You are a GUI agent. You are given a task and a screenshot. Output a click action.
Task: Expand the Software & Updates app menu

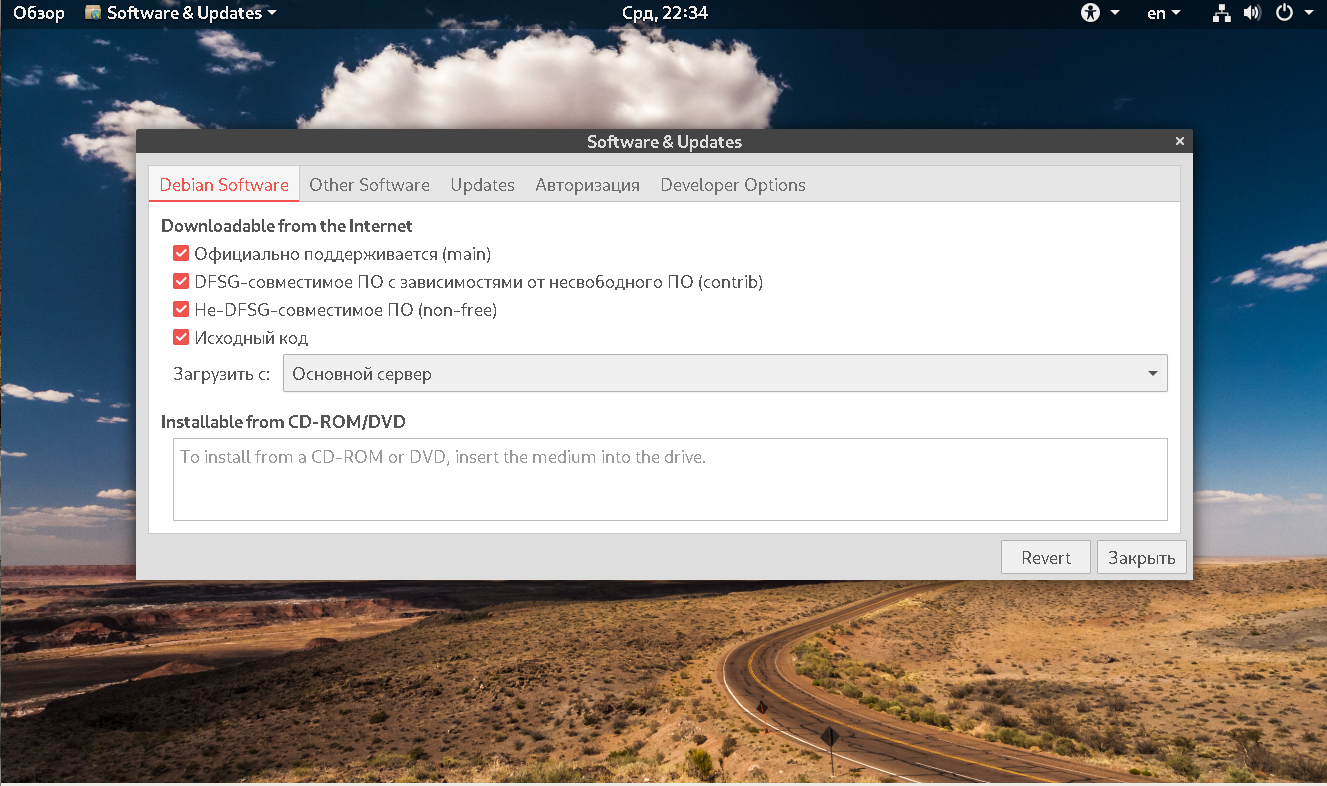pos(181,13)
